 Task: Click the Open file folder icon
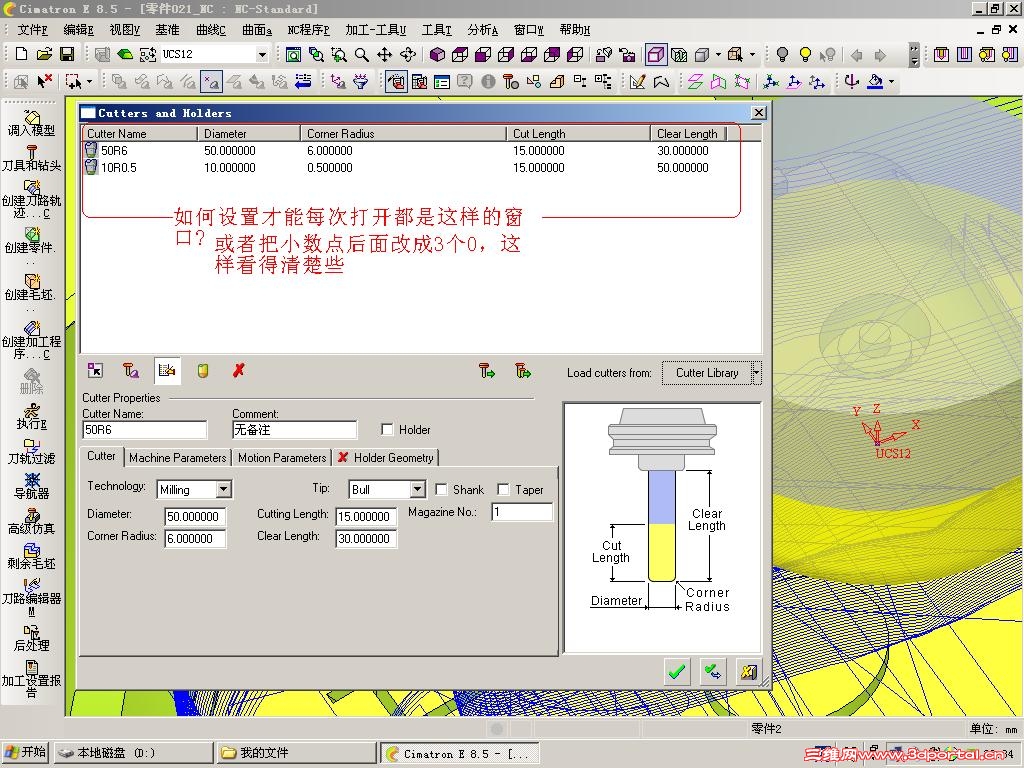44,54
